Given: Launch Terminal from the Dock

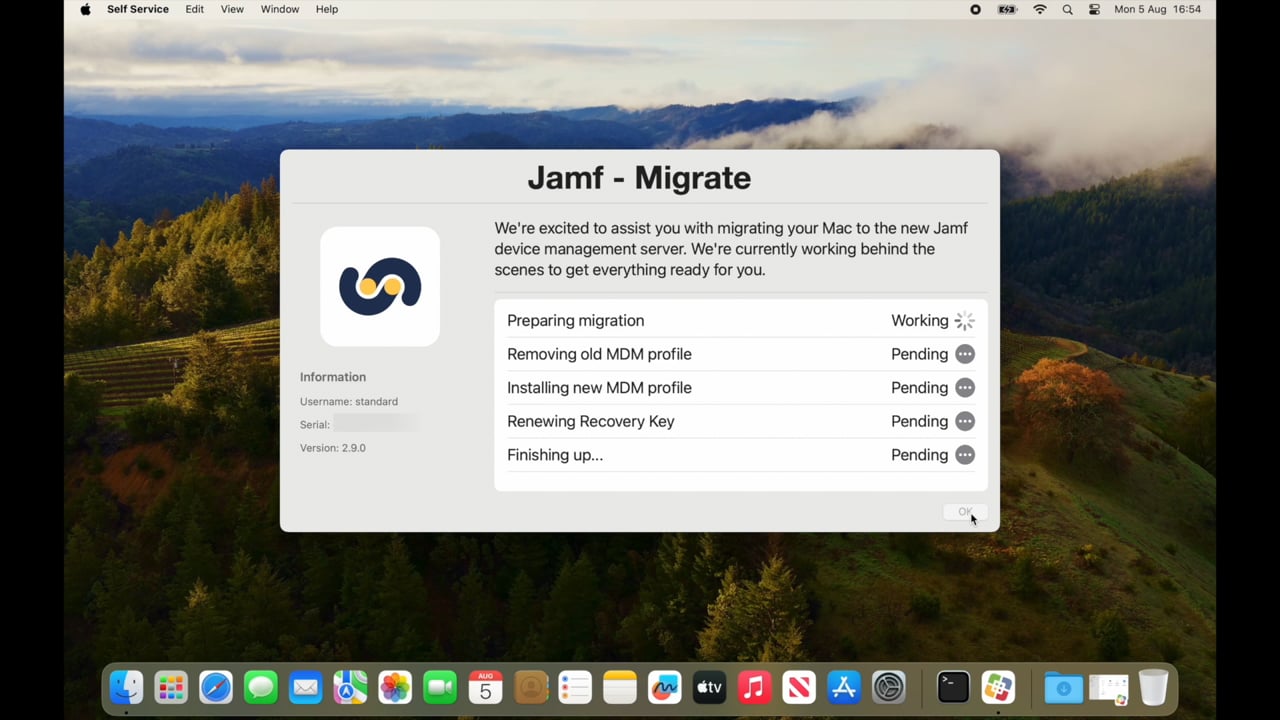Looking at the screenshot, I should 953,687.
